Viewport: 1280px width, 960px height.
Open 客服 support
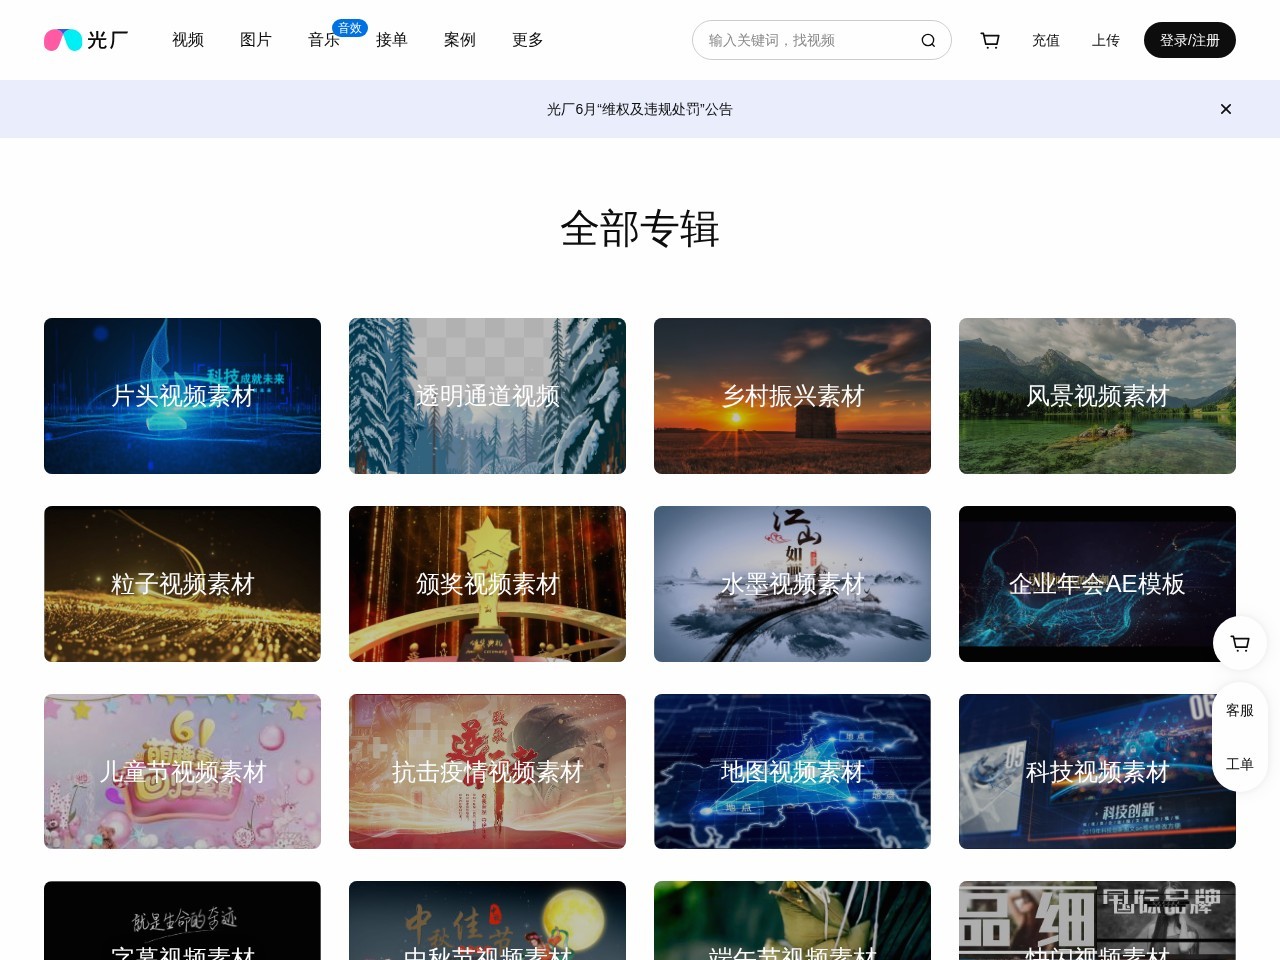(1240, 710)
